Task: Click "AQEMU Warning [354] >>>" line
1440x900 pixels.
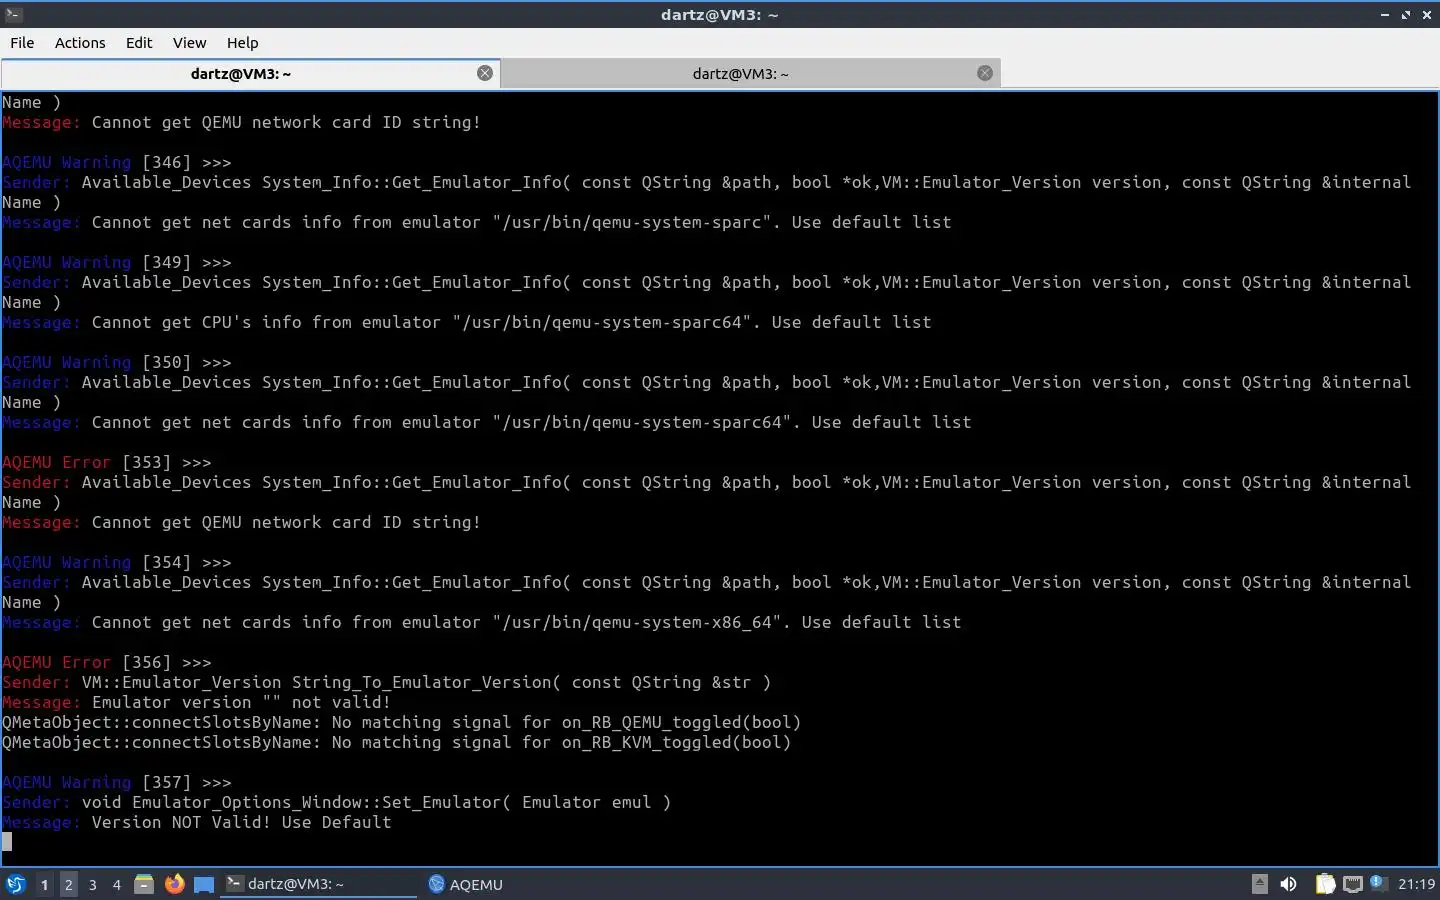Action: click(x=117, y=562)
